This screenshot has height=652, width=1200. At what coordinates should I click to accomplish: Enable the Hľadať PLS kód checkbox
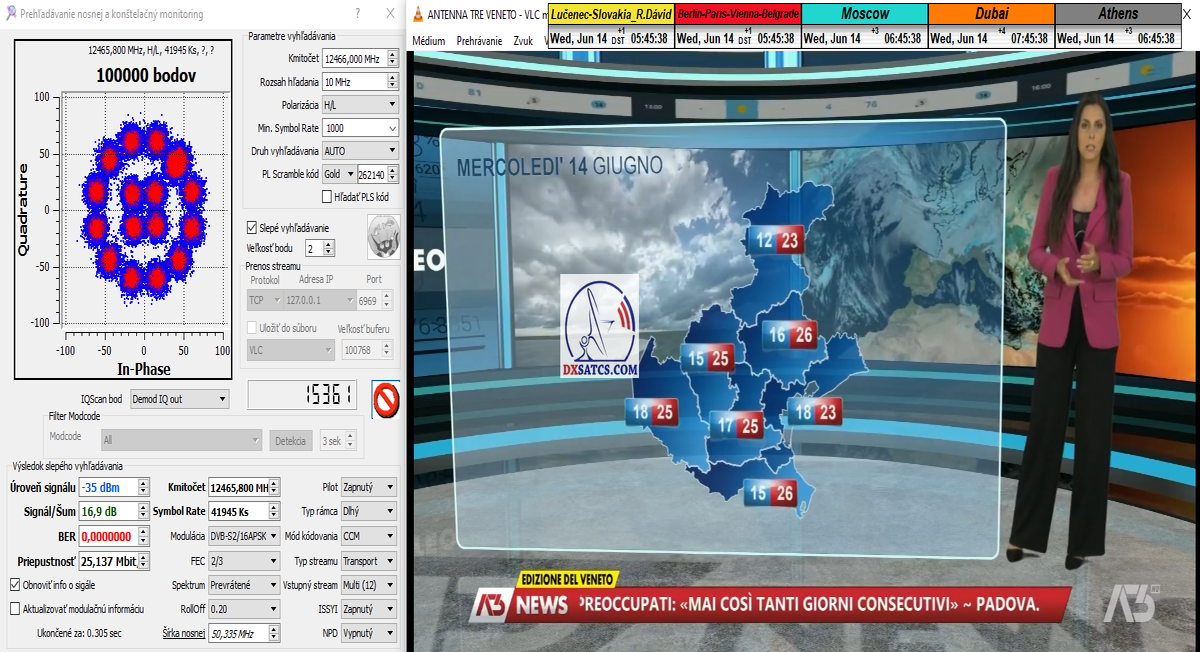click(x=327, y=197)
